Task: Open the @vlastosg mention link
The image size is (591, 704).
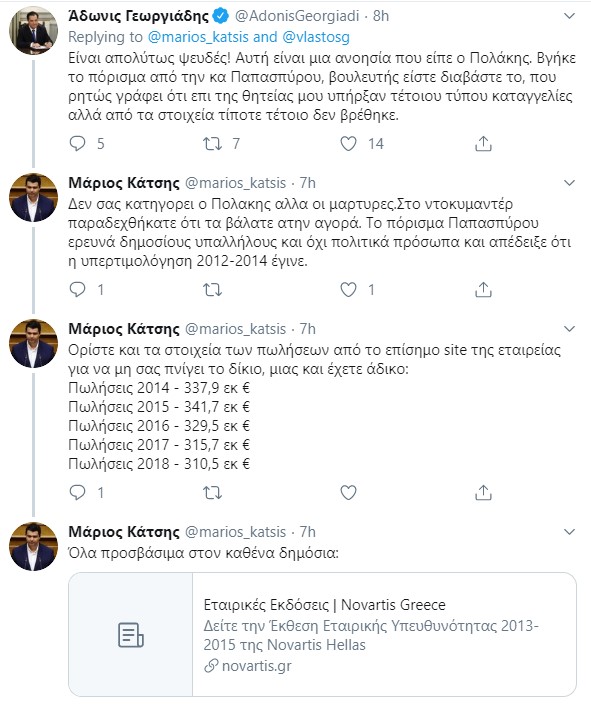Action: (316, 37)
